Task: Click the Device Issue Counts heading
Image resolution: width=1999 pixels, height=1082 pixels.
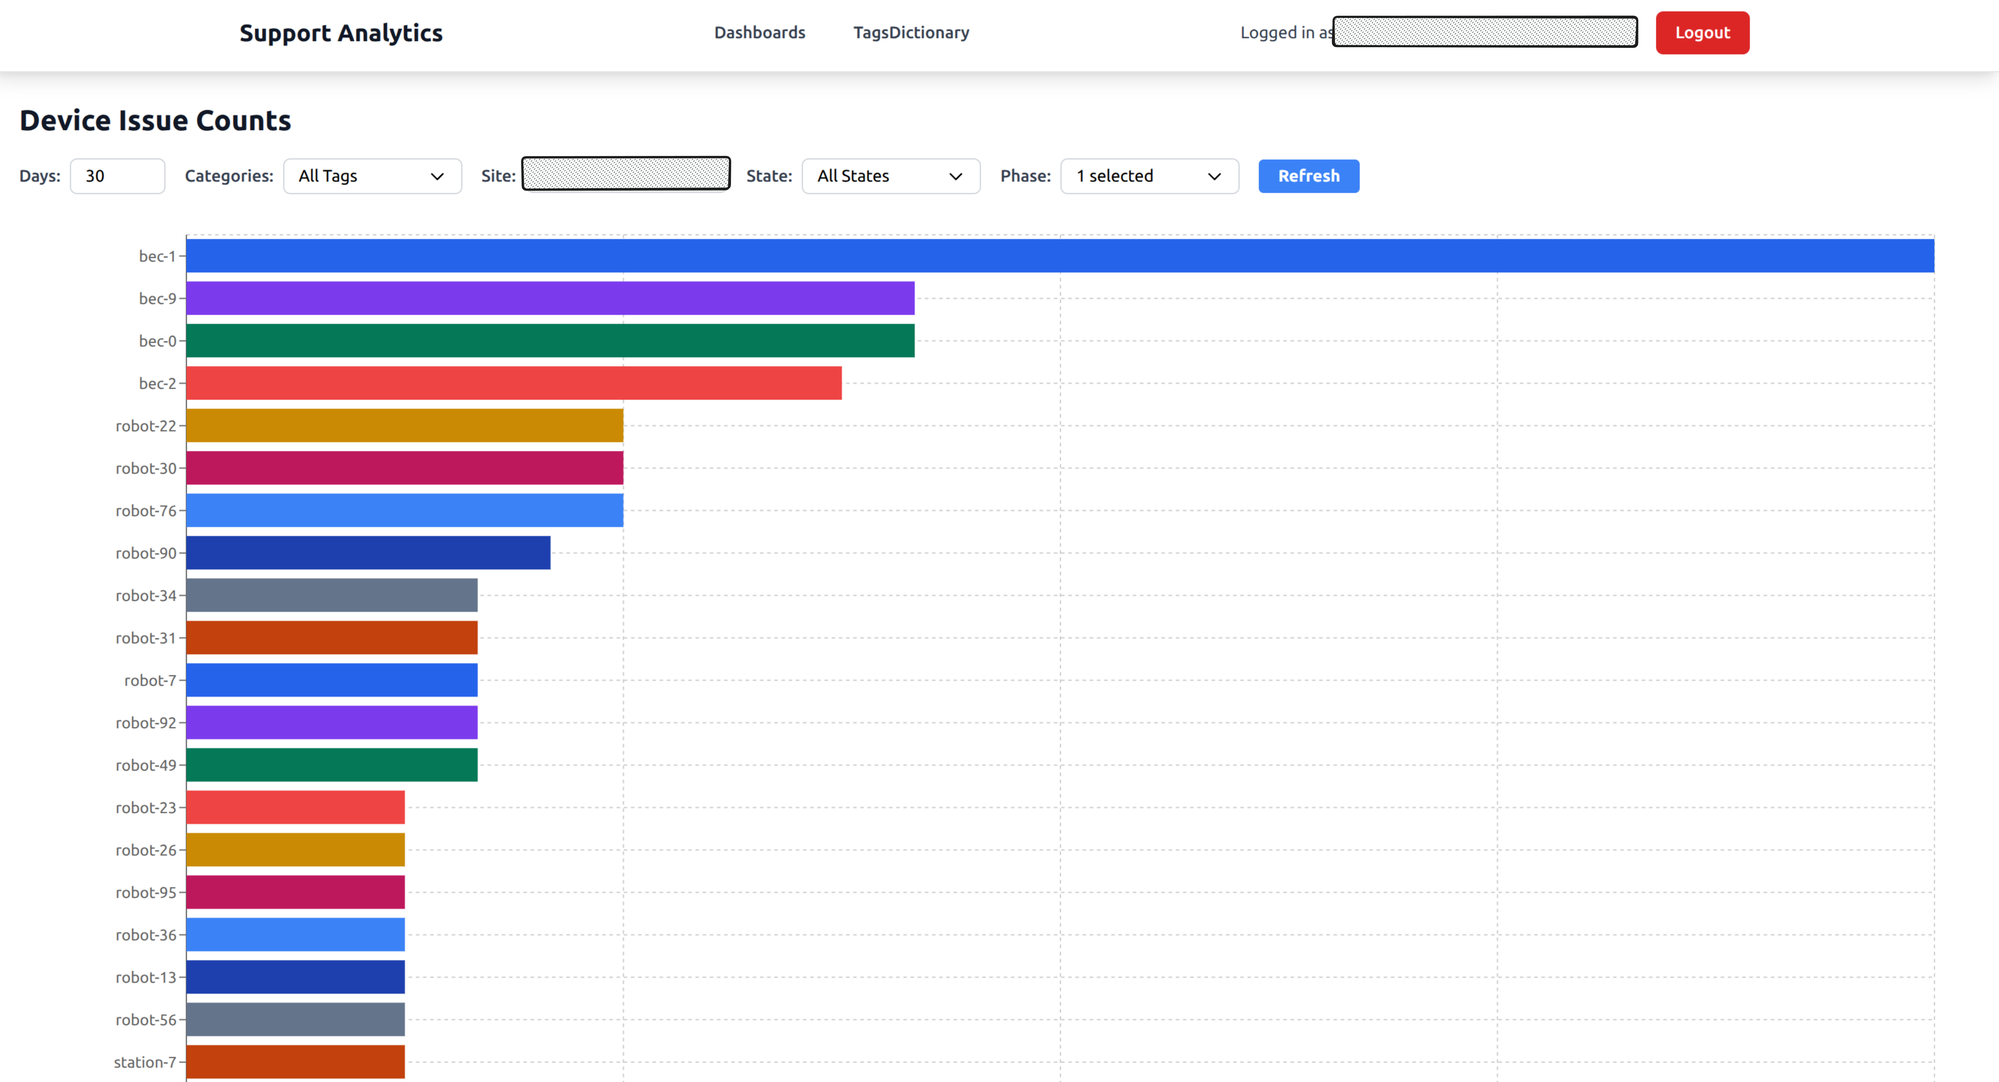Action: (155, 120)
